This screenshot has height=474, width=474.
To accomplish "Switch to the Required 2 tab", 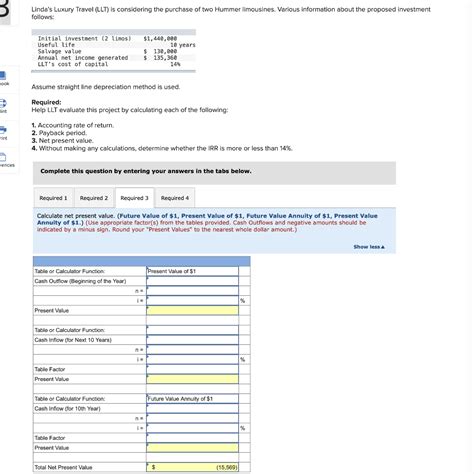I will (x=94, y=198).
